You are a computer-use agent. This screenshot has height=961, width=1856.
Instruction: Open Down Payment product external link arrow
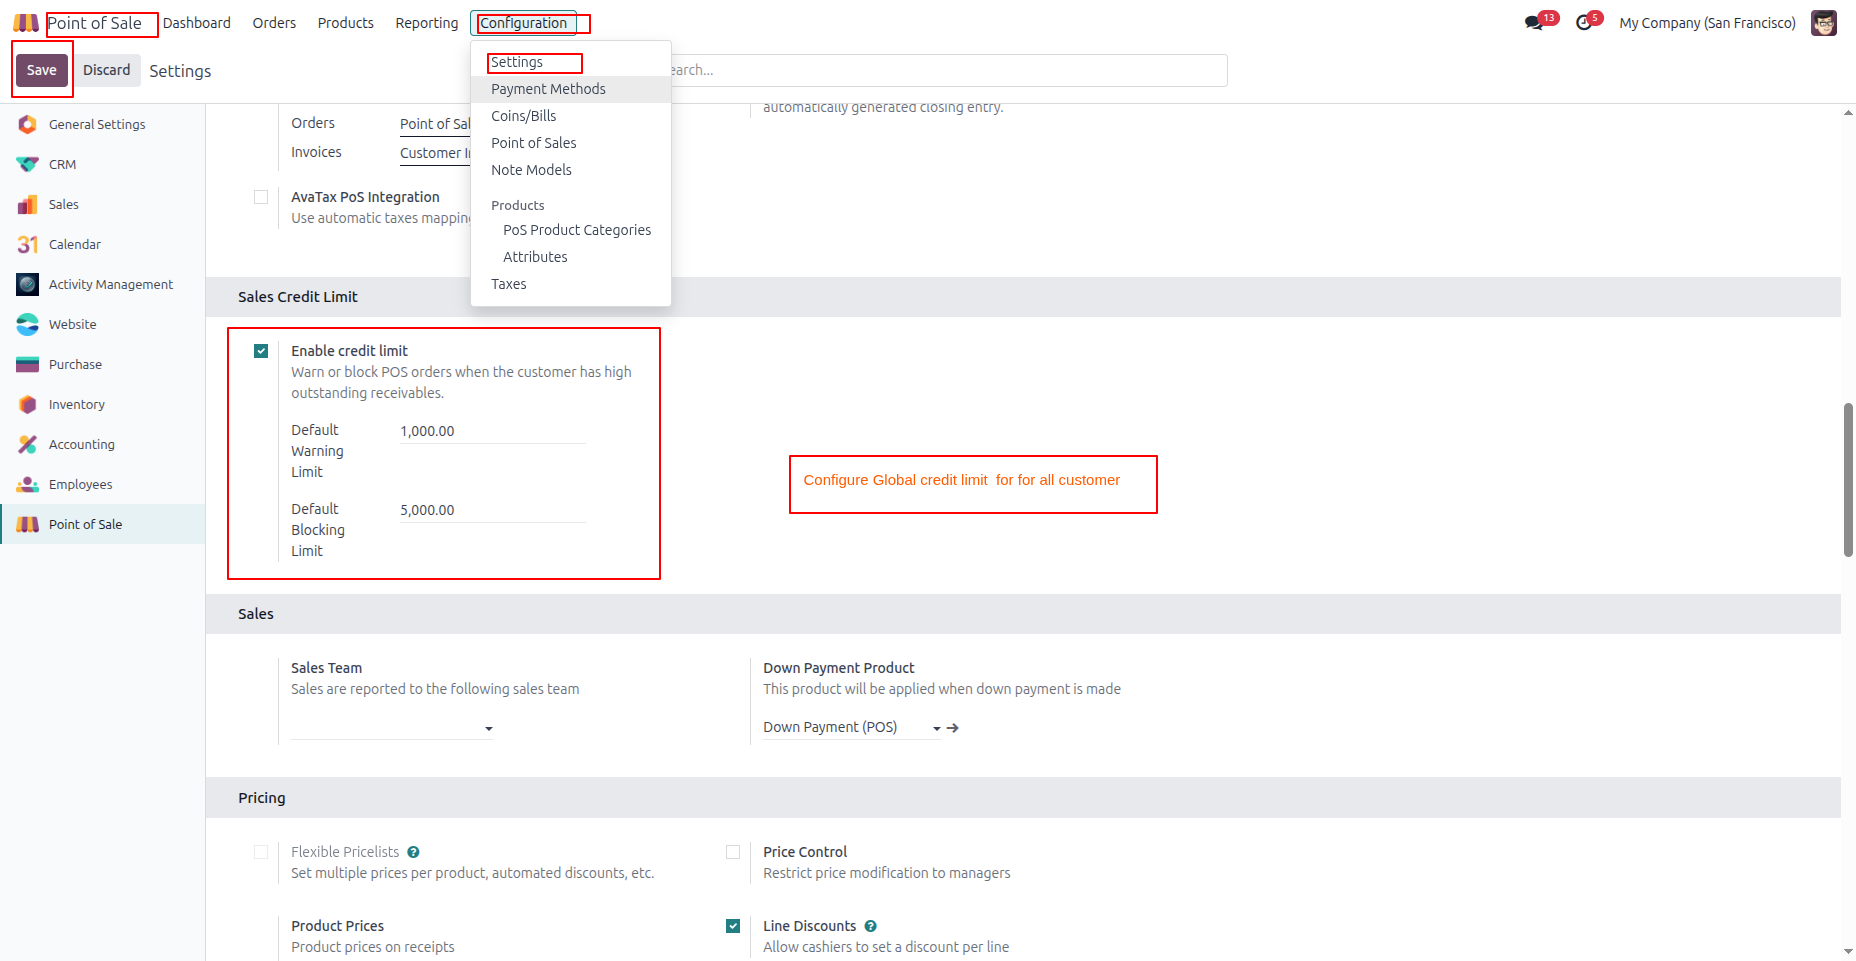click(953, 728)
